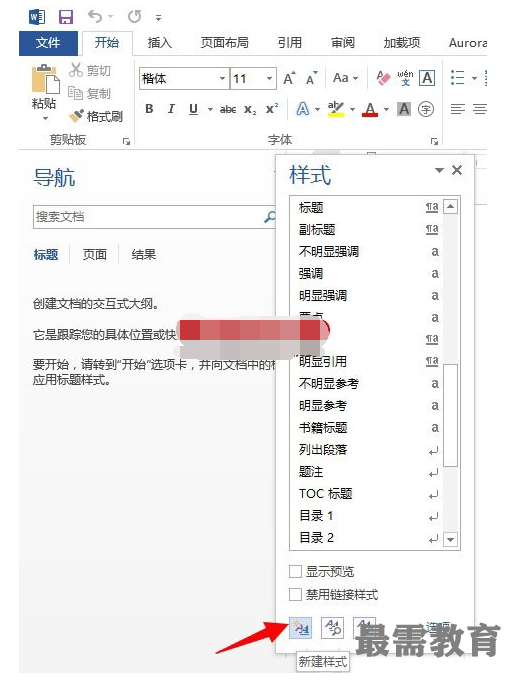This screenshot has width=507, height=680.
Task: Expand the Font dialog launcher
Action: coord(434,141)
